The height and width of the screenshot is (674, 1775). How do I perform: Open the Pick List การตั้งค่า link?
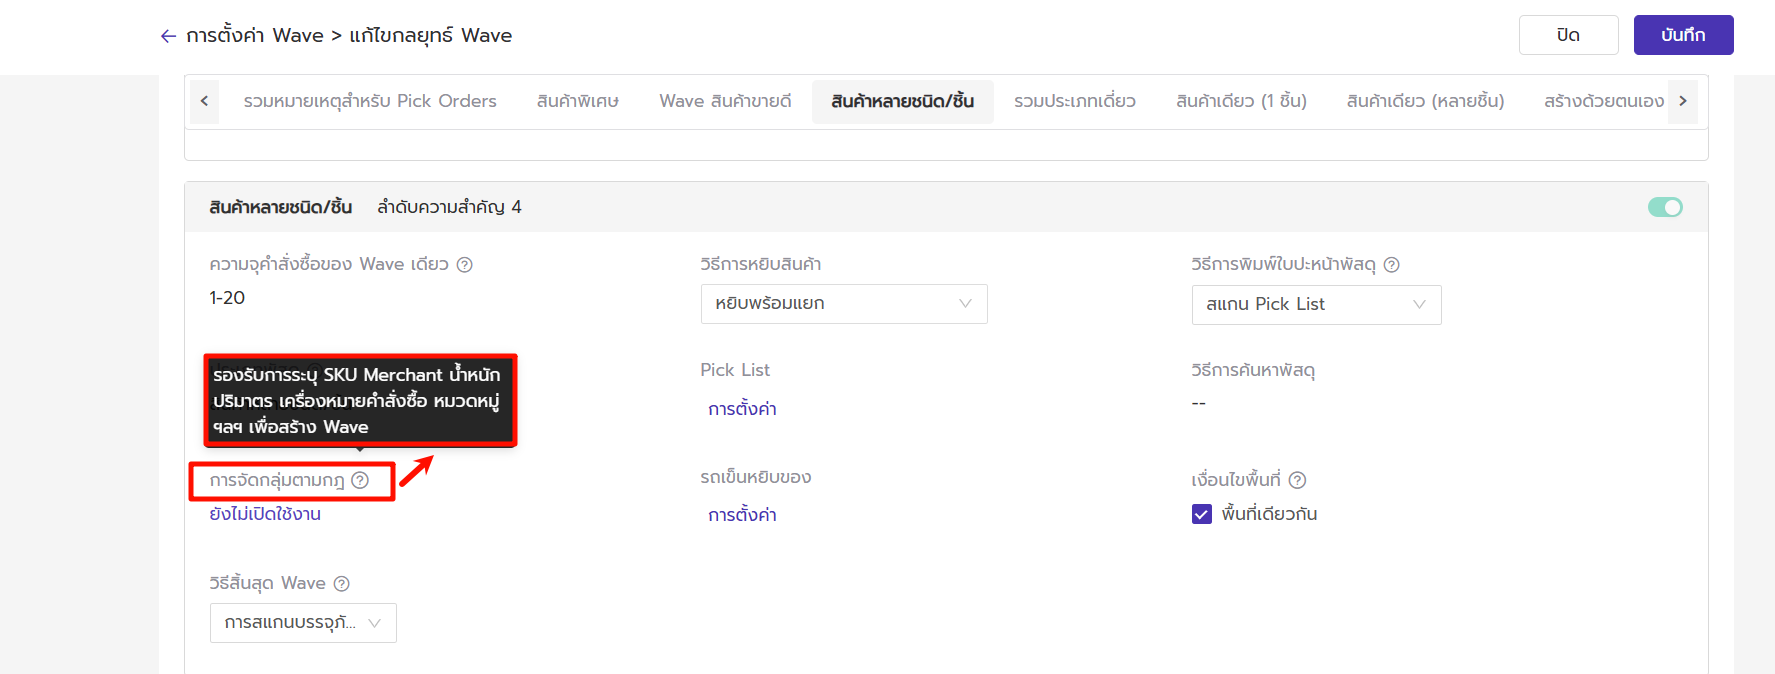[x=742, y=409]
